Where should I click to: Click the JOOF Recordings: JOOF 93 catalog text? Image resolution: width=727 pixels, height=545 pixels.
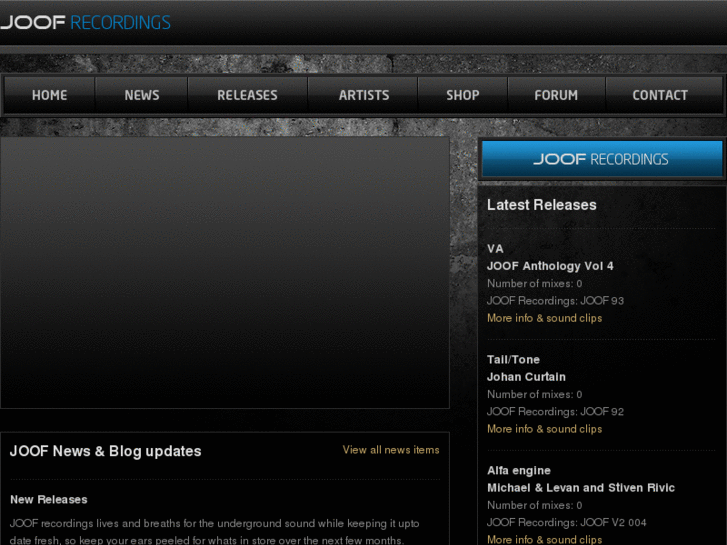[555, 301]
